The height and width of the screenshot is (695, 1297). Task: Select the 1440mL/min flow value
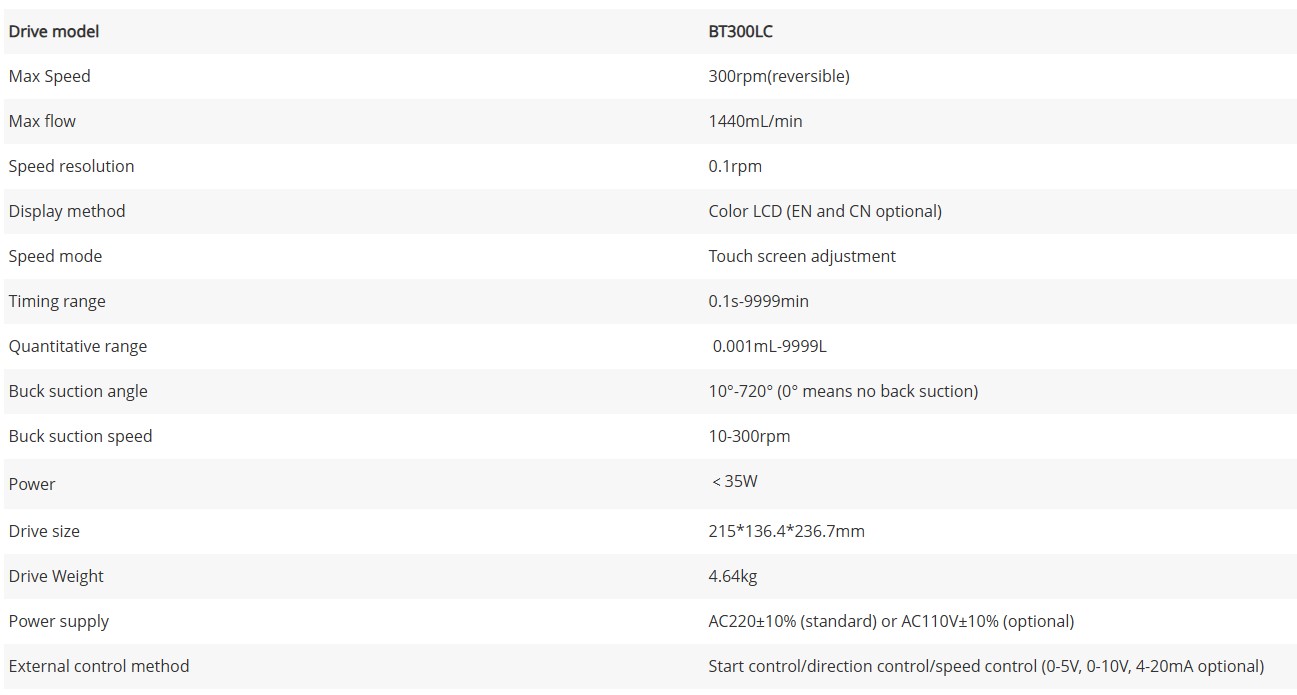coord(756,121)
